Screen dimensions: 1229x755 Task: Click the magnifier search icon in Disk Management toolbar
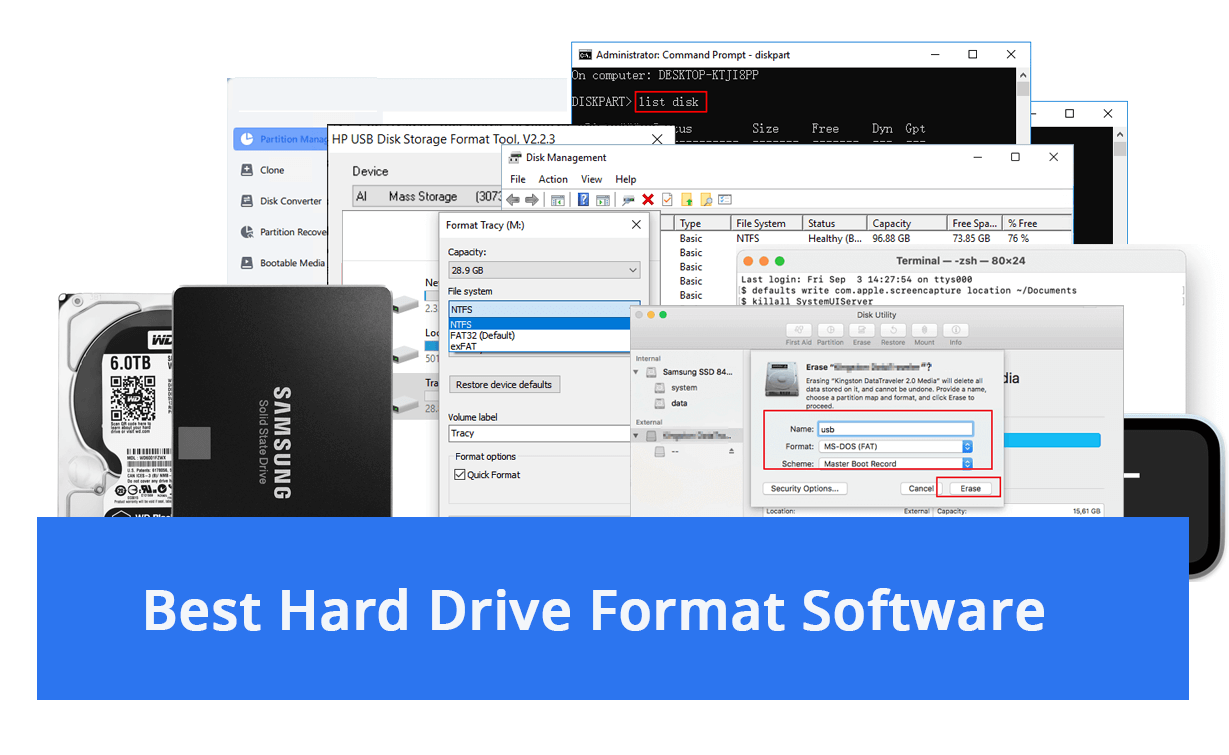(706, 200)
